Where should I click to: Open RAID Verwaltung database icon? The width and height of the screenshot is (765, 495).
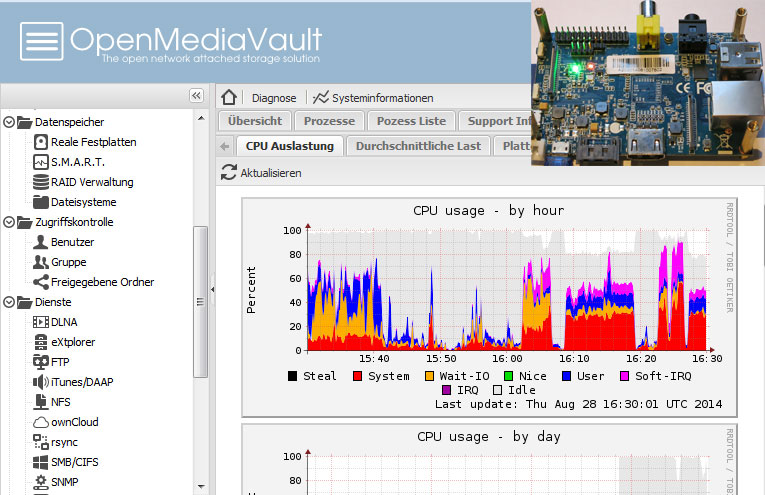point(40,182)
